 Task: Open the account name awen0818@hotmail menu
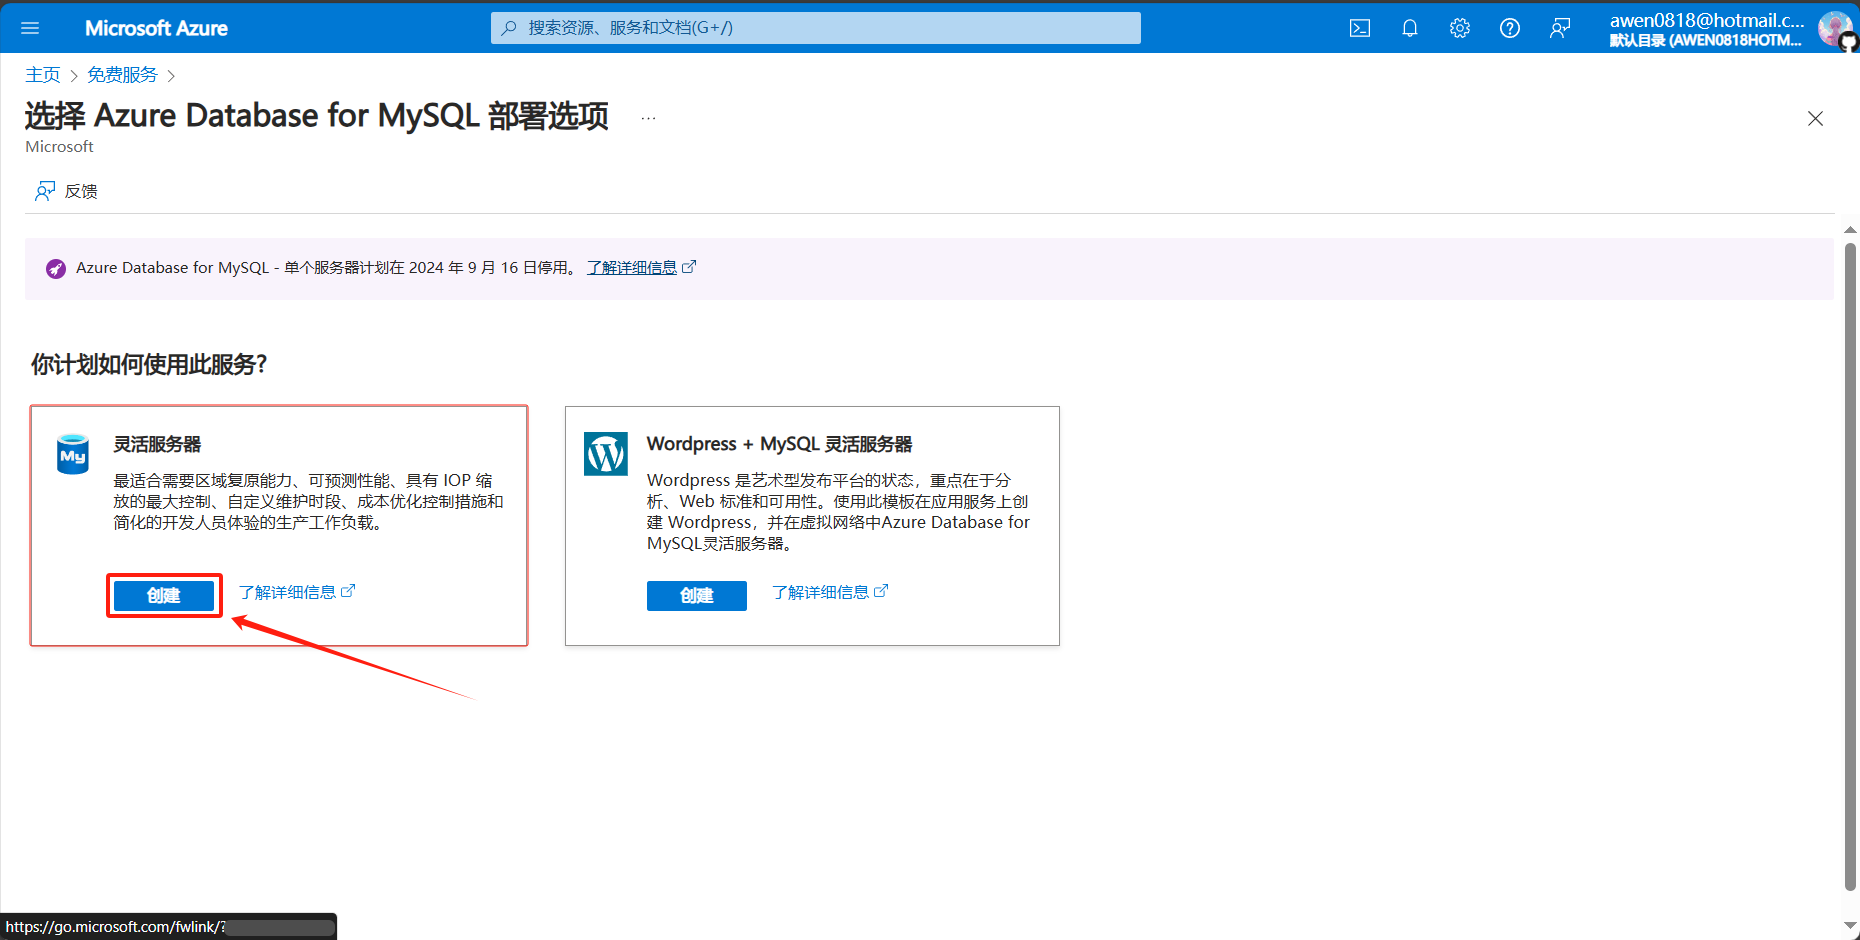pos(1706,28)
